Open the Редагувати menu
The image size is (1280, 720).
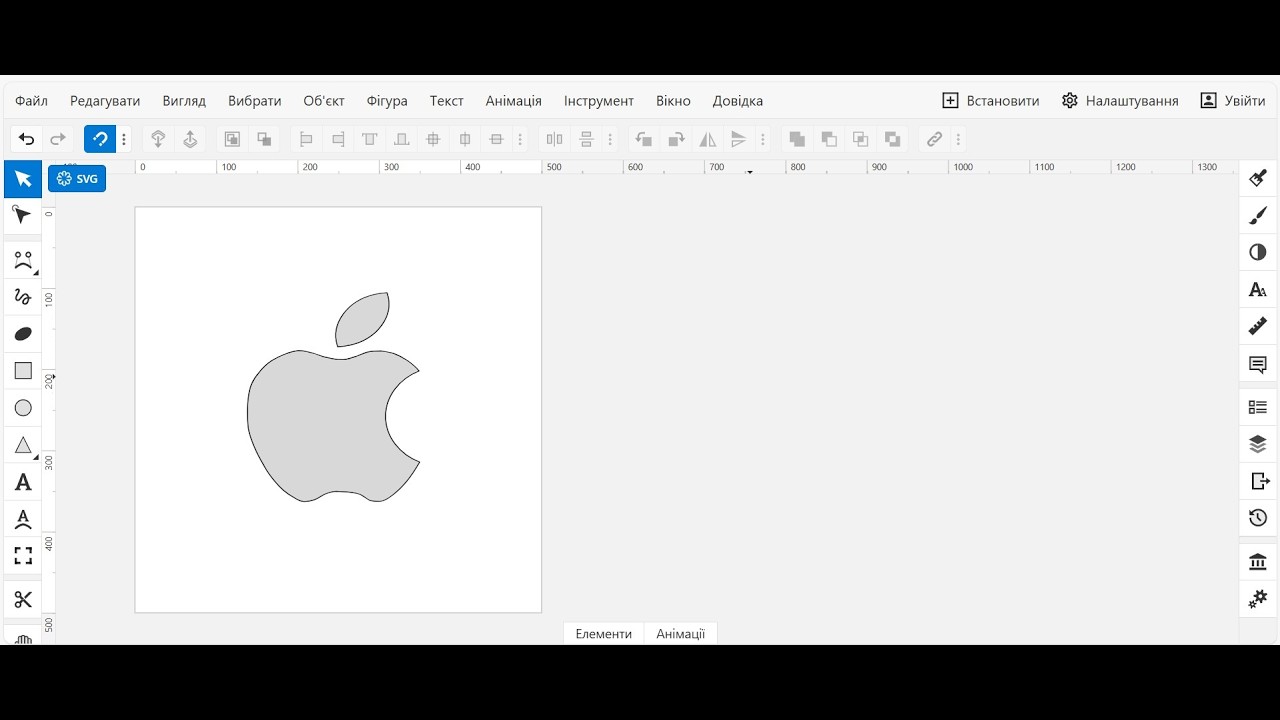click(105, 101)
